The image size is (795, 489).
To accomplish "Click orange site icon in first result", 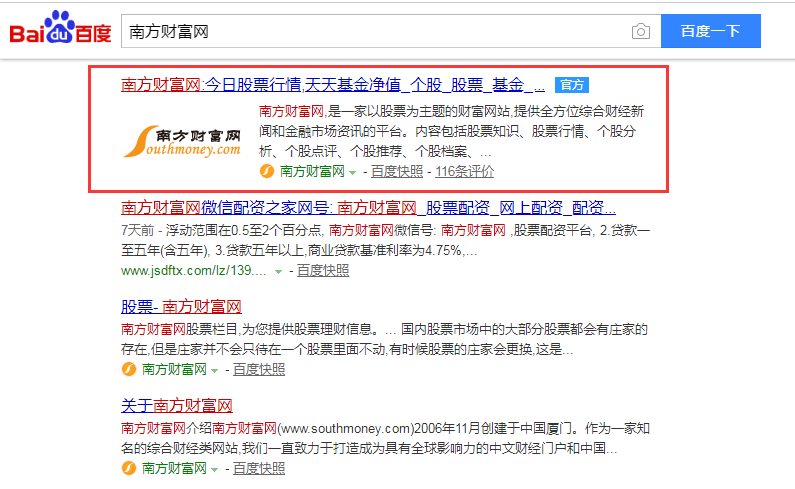I will (267, 171).
